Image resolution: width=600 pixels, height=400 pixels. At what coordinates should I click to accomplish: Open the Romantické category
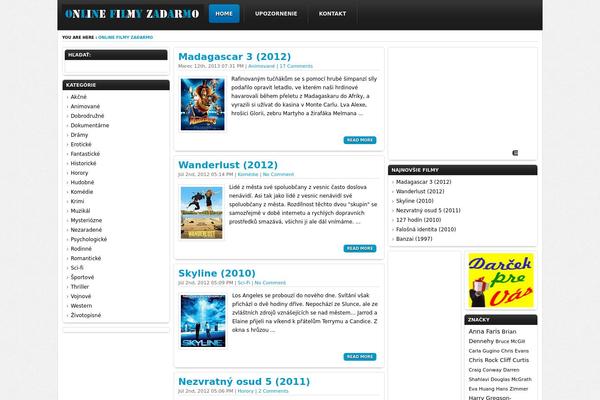coord(86,258)
